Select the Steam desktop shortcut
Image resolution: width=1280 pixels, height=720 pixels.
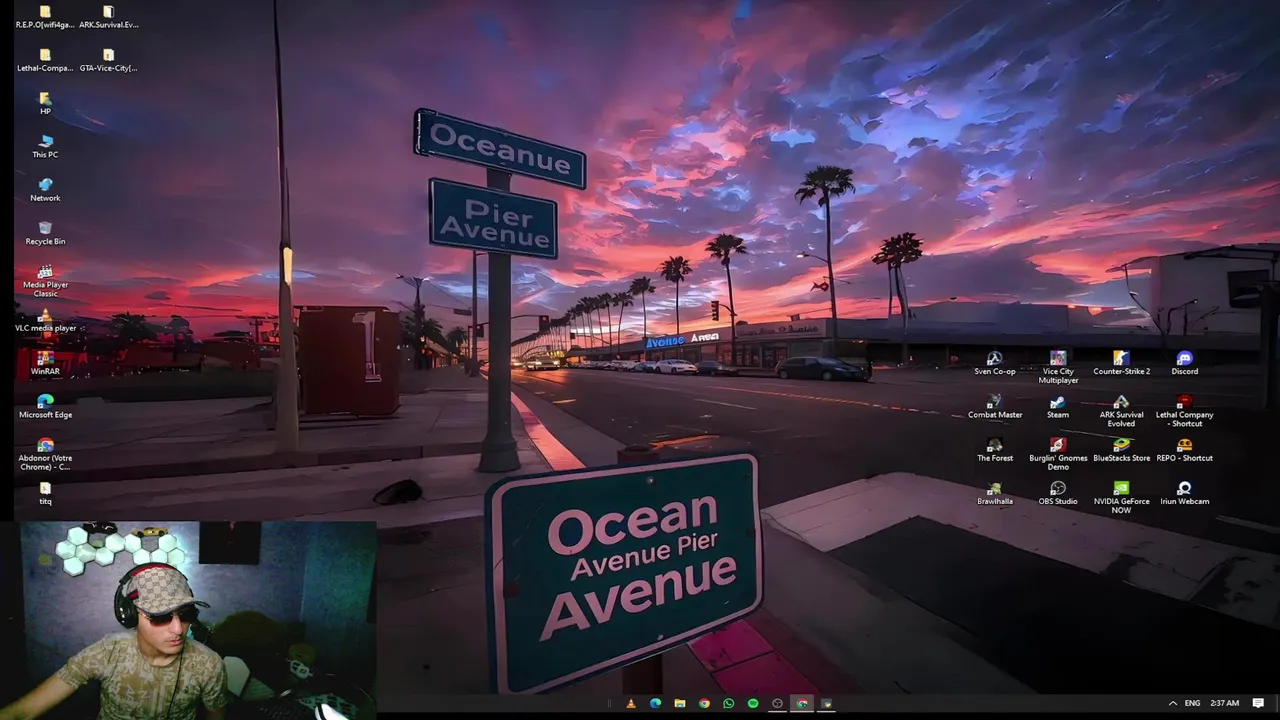coord(1058,407)
